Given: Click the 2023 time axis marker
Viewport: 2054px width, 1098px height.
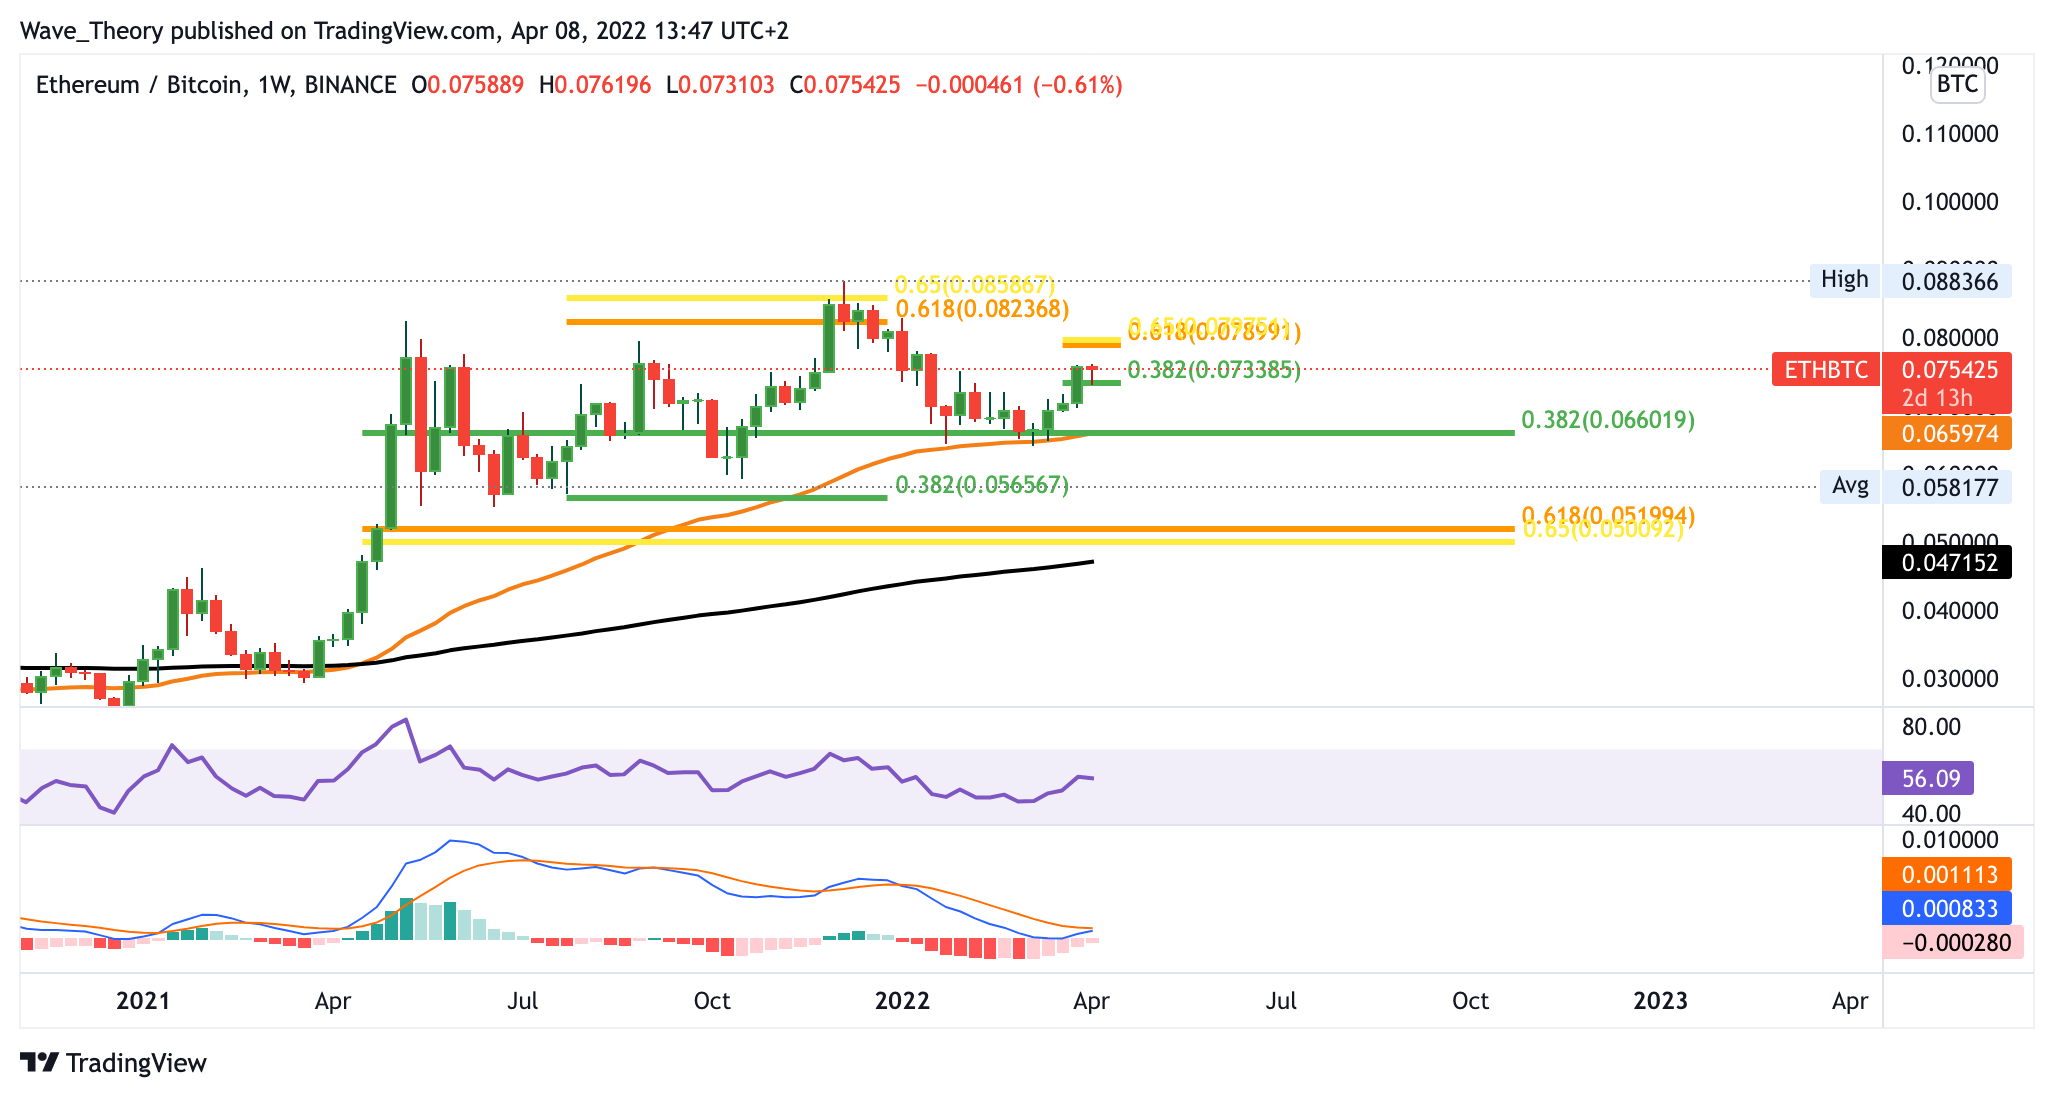Looking at the screenshot, I should (1660, 1001).
